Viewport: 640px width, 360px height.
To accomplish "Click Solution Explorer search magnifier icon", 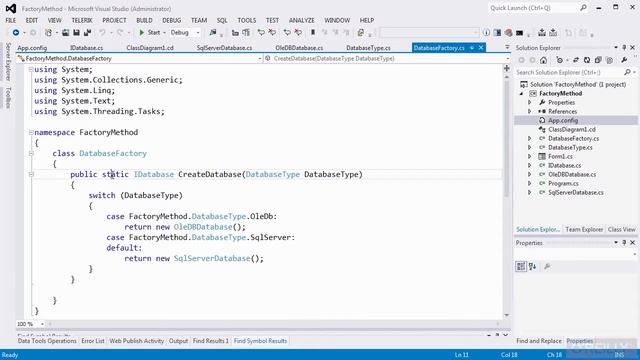I will click(x=627, y=72).
